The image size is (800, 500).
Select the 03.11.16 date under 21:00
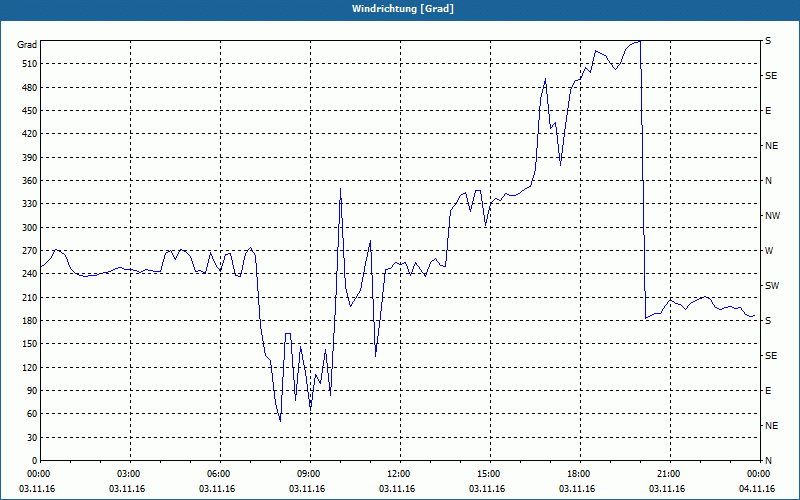coord(667,489)
